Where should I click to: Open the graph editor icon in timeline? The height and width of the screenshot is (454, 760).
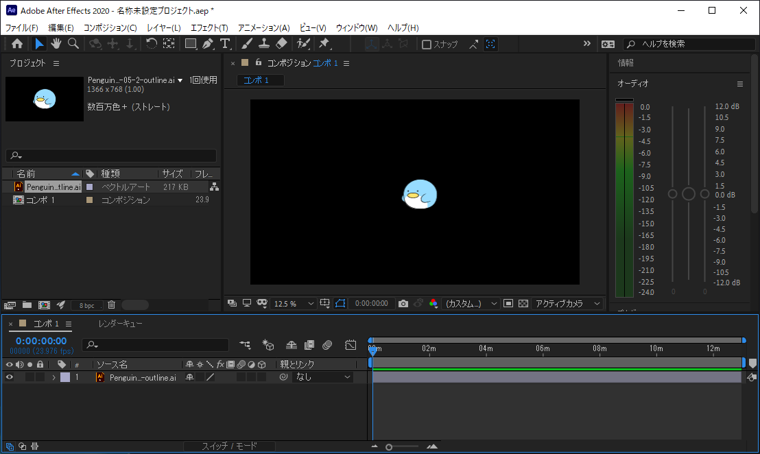click(x=350, y=345)
